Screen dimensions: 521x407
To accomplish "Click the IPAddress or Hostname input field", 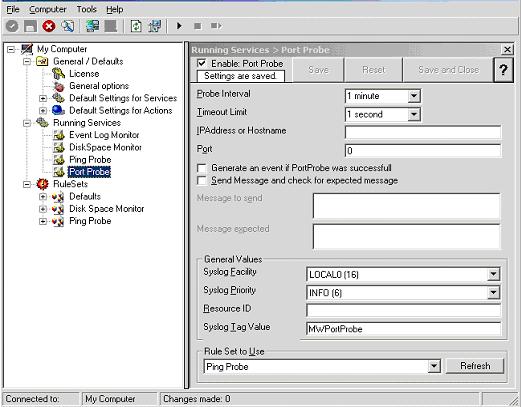I will (423, 132).
